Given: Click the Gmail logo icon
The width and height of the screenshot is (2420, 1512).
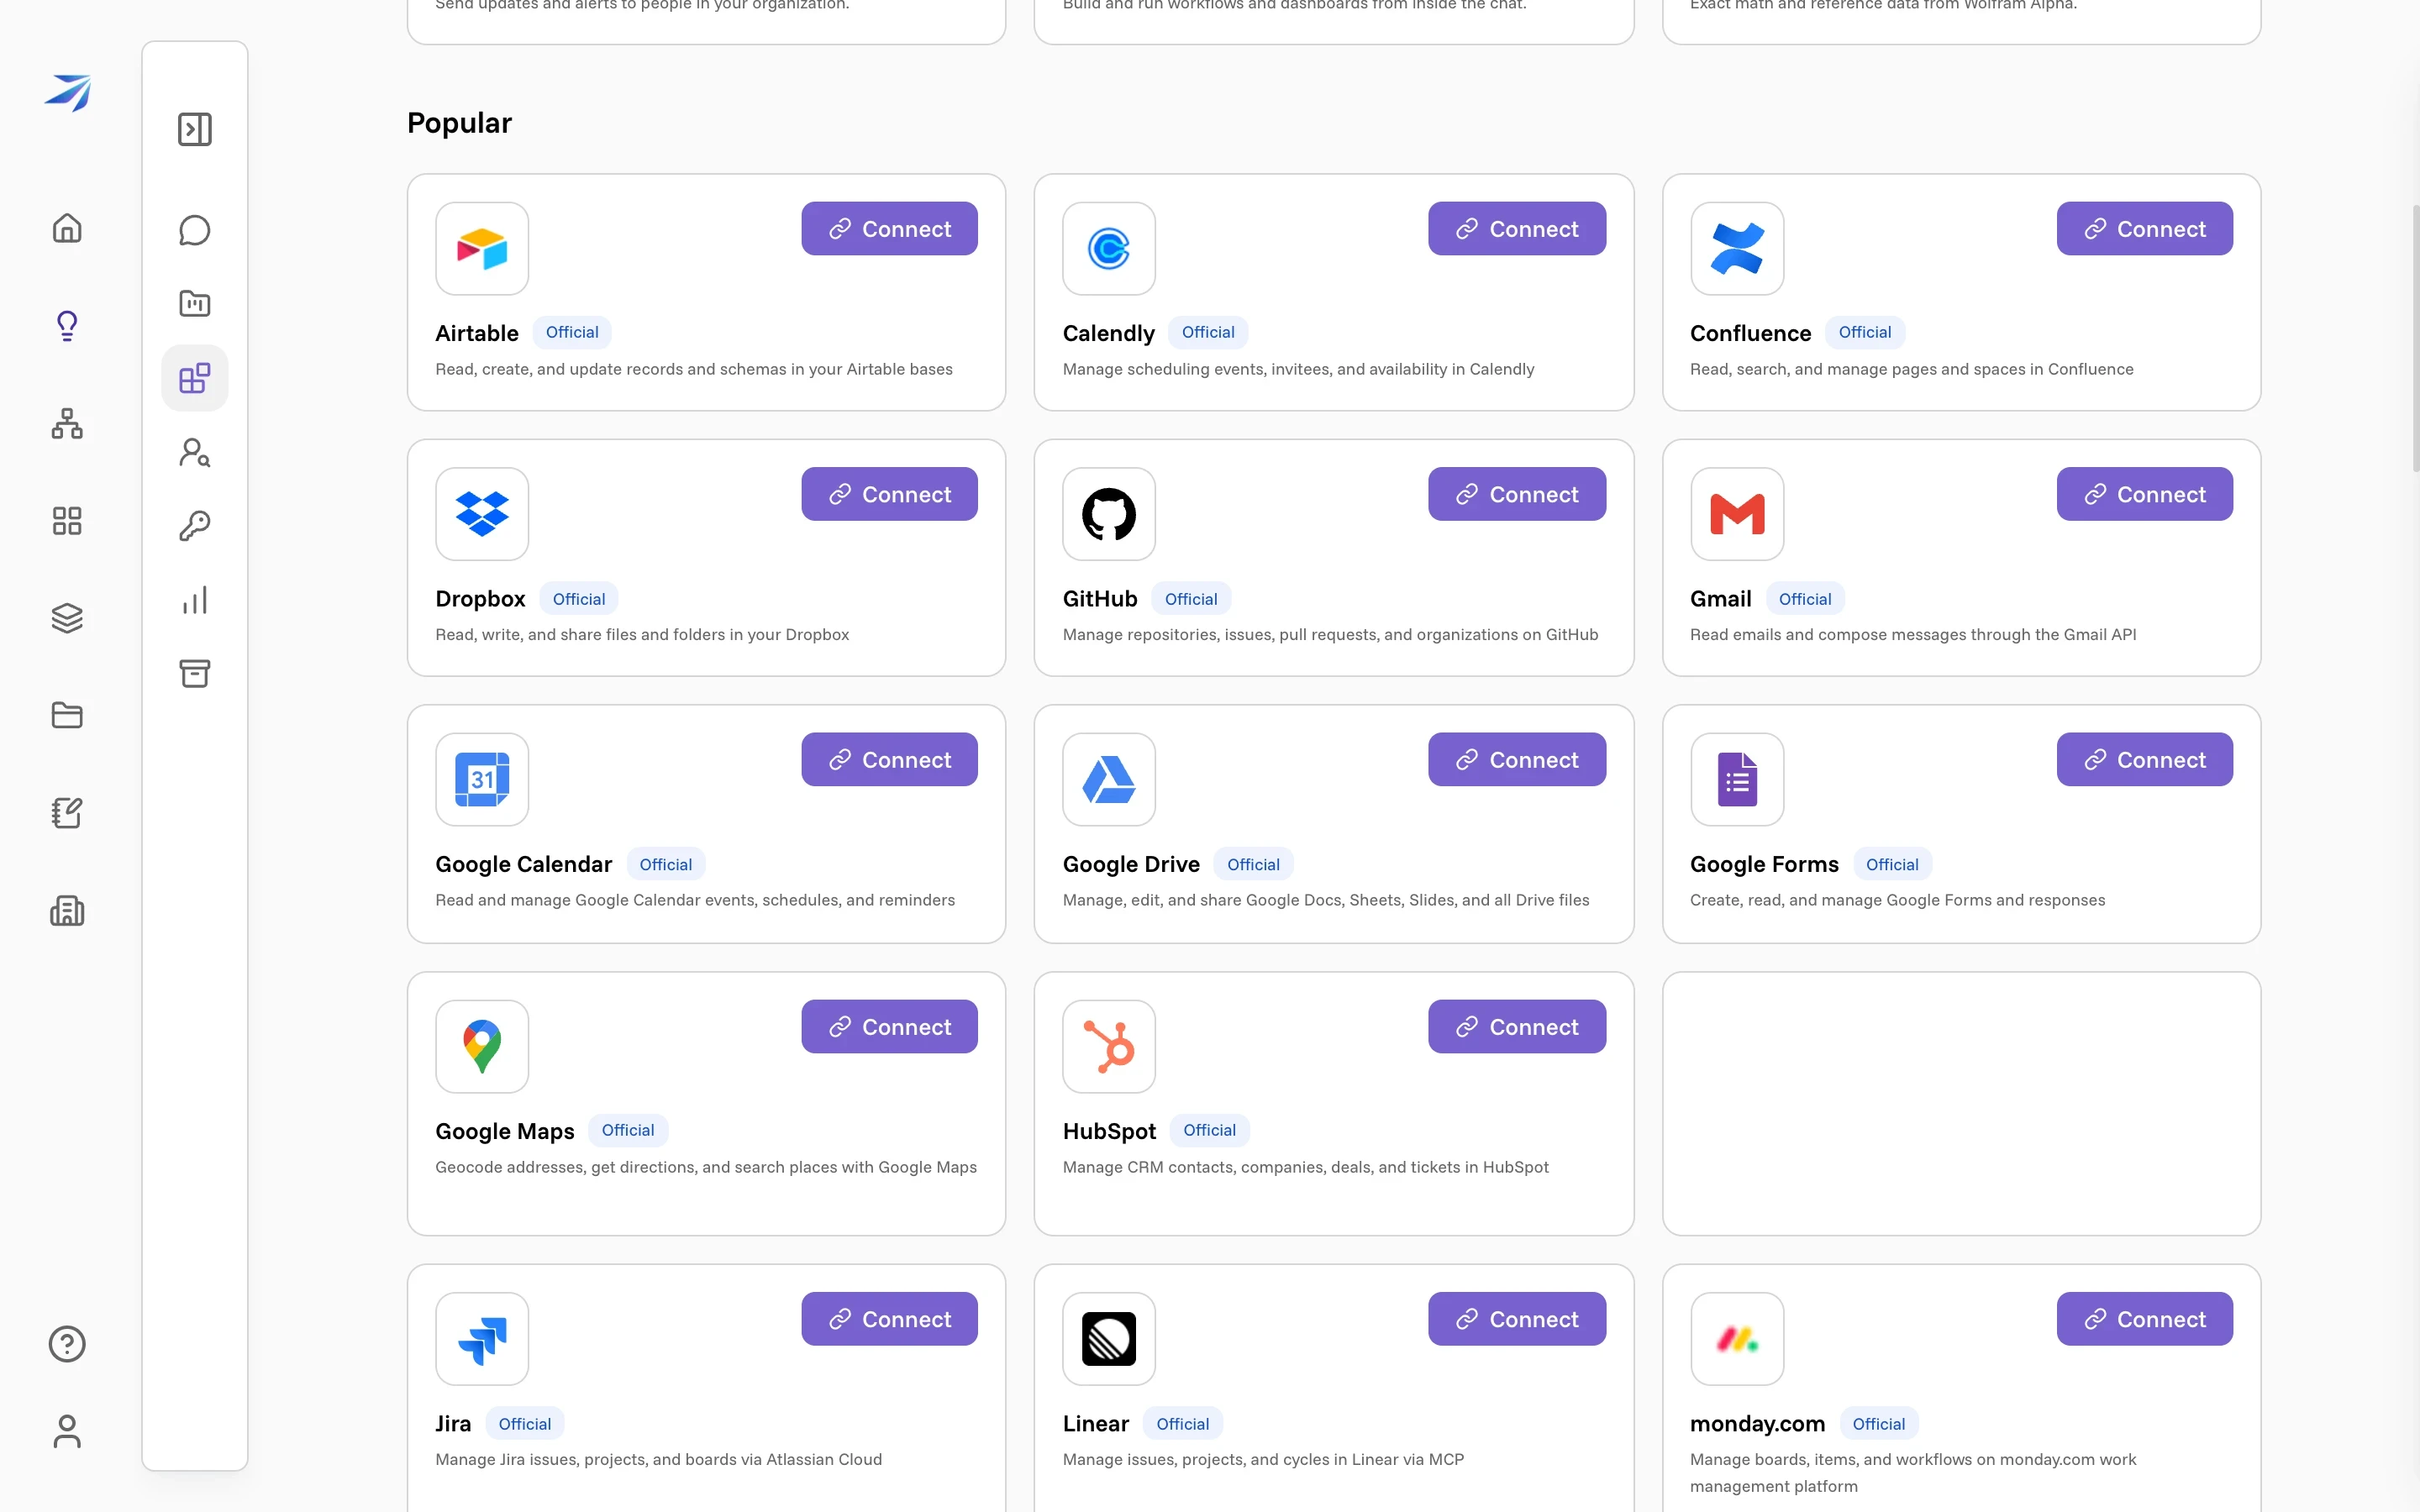Looking at the screenshot, I should pos(1737,514).
